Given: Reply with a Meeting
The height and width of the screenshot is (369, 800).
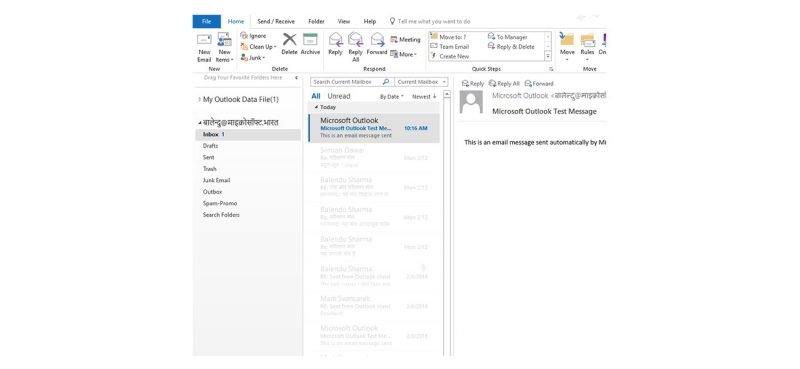Looking at the screenshot, I should tap(406, 39).
